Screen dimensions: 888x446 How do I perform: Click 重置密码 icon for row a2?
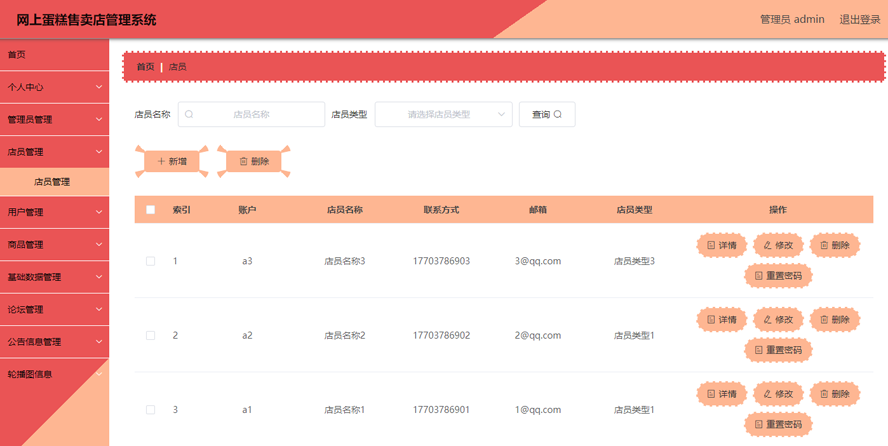[759, 350]
